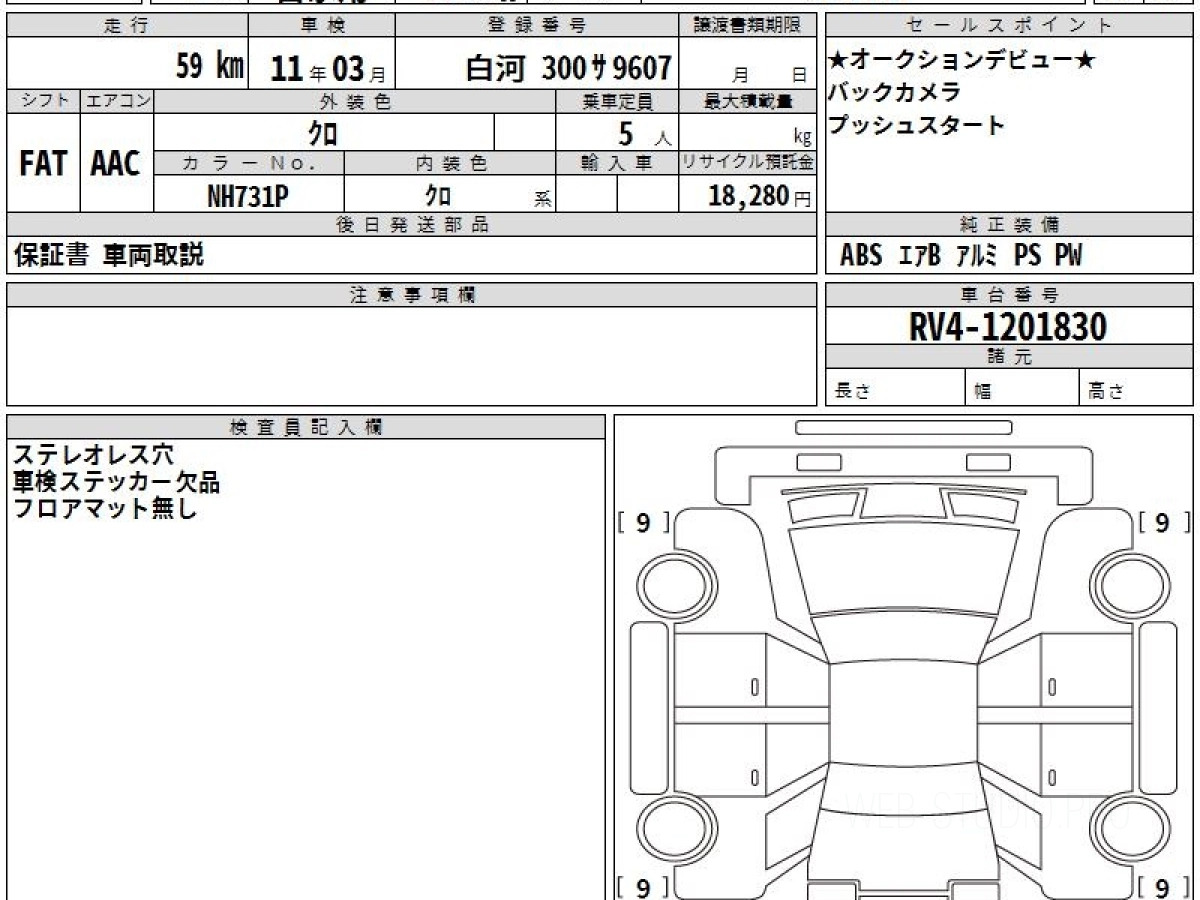Select the bottom-right wheel in car diagram
Image resolution: width=1200 pixels, height=900 pixels.
point(1125,829)
